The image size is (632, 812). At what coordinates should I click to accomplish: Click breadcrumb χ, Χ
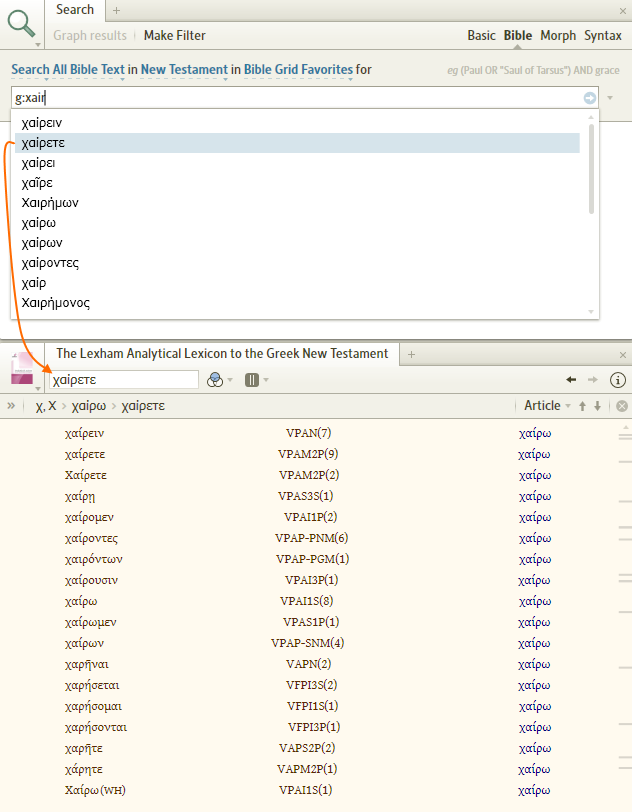[46, 406]
